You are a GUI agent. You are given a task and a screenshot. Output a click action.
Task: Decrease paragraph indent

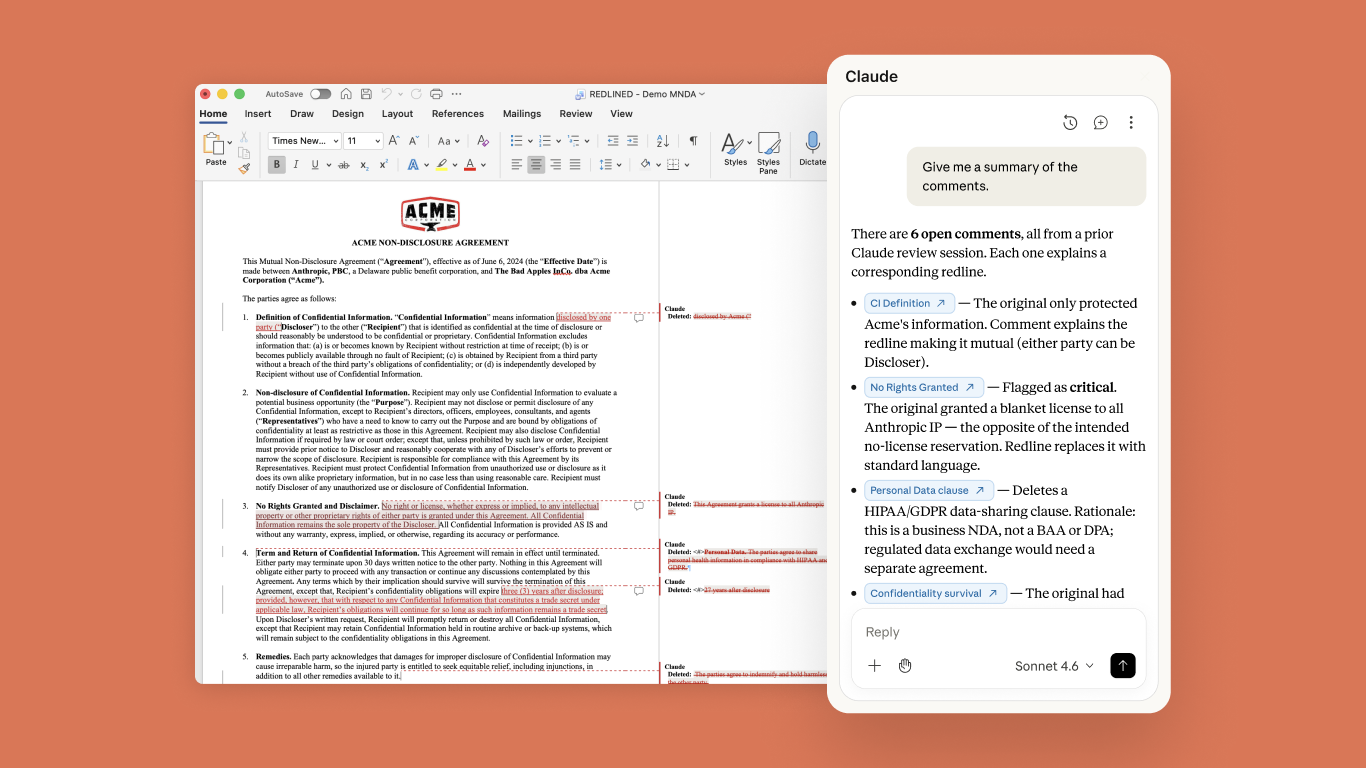click(613, 141)
